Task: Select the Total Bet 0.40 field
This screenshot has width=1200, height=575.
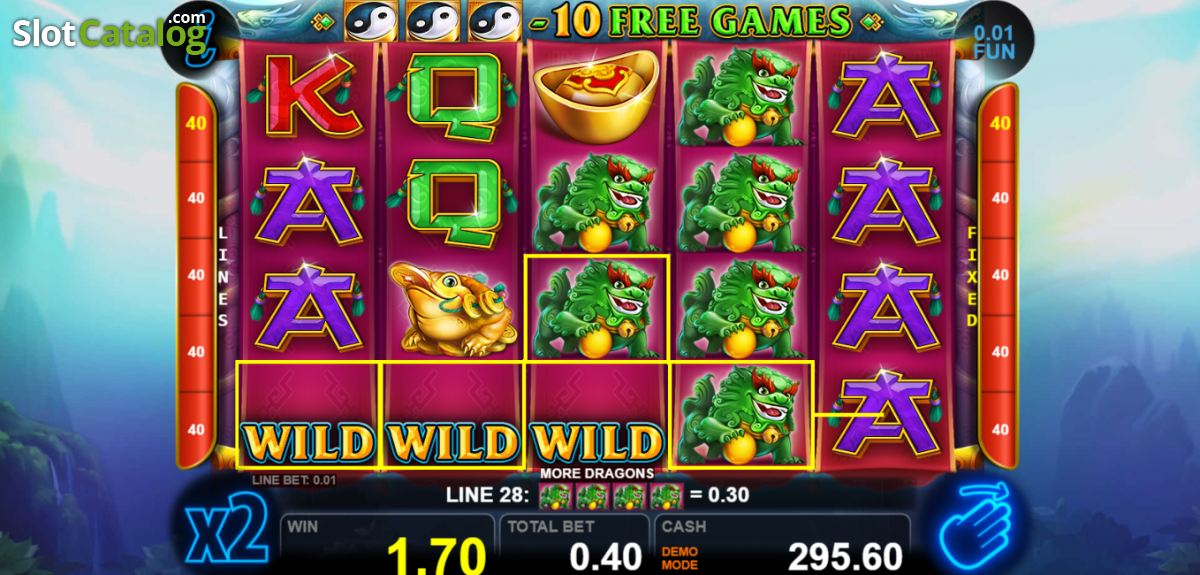Action: pos(574,543)
